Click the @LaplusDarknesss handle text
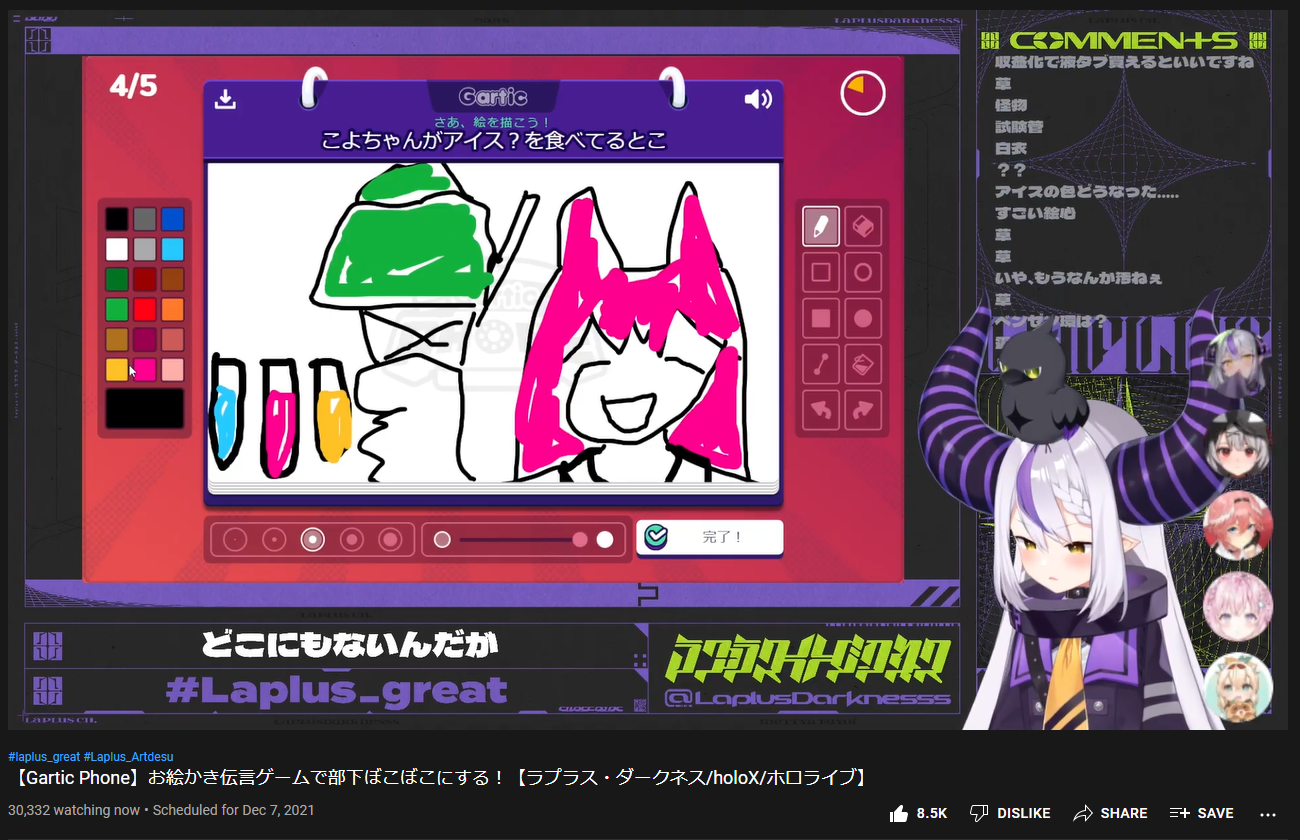 806,698
